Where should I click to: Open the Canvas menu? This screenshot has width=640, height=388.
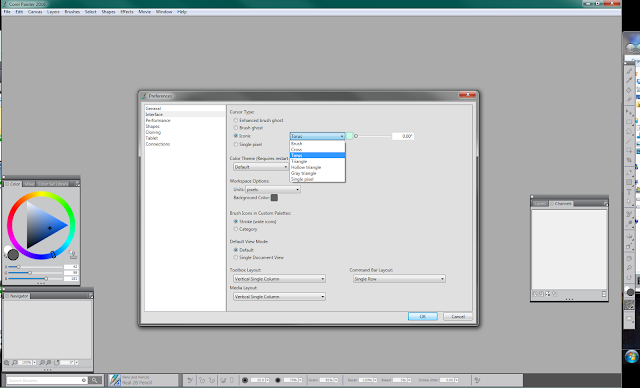tap(35, 12)
